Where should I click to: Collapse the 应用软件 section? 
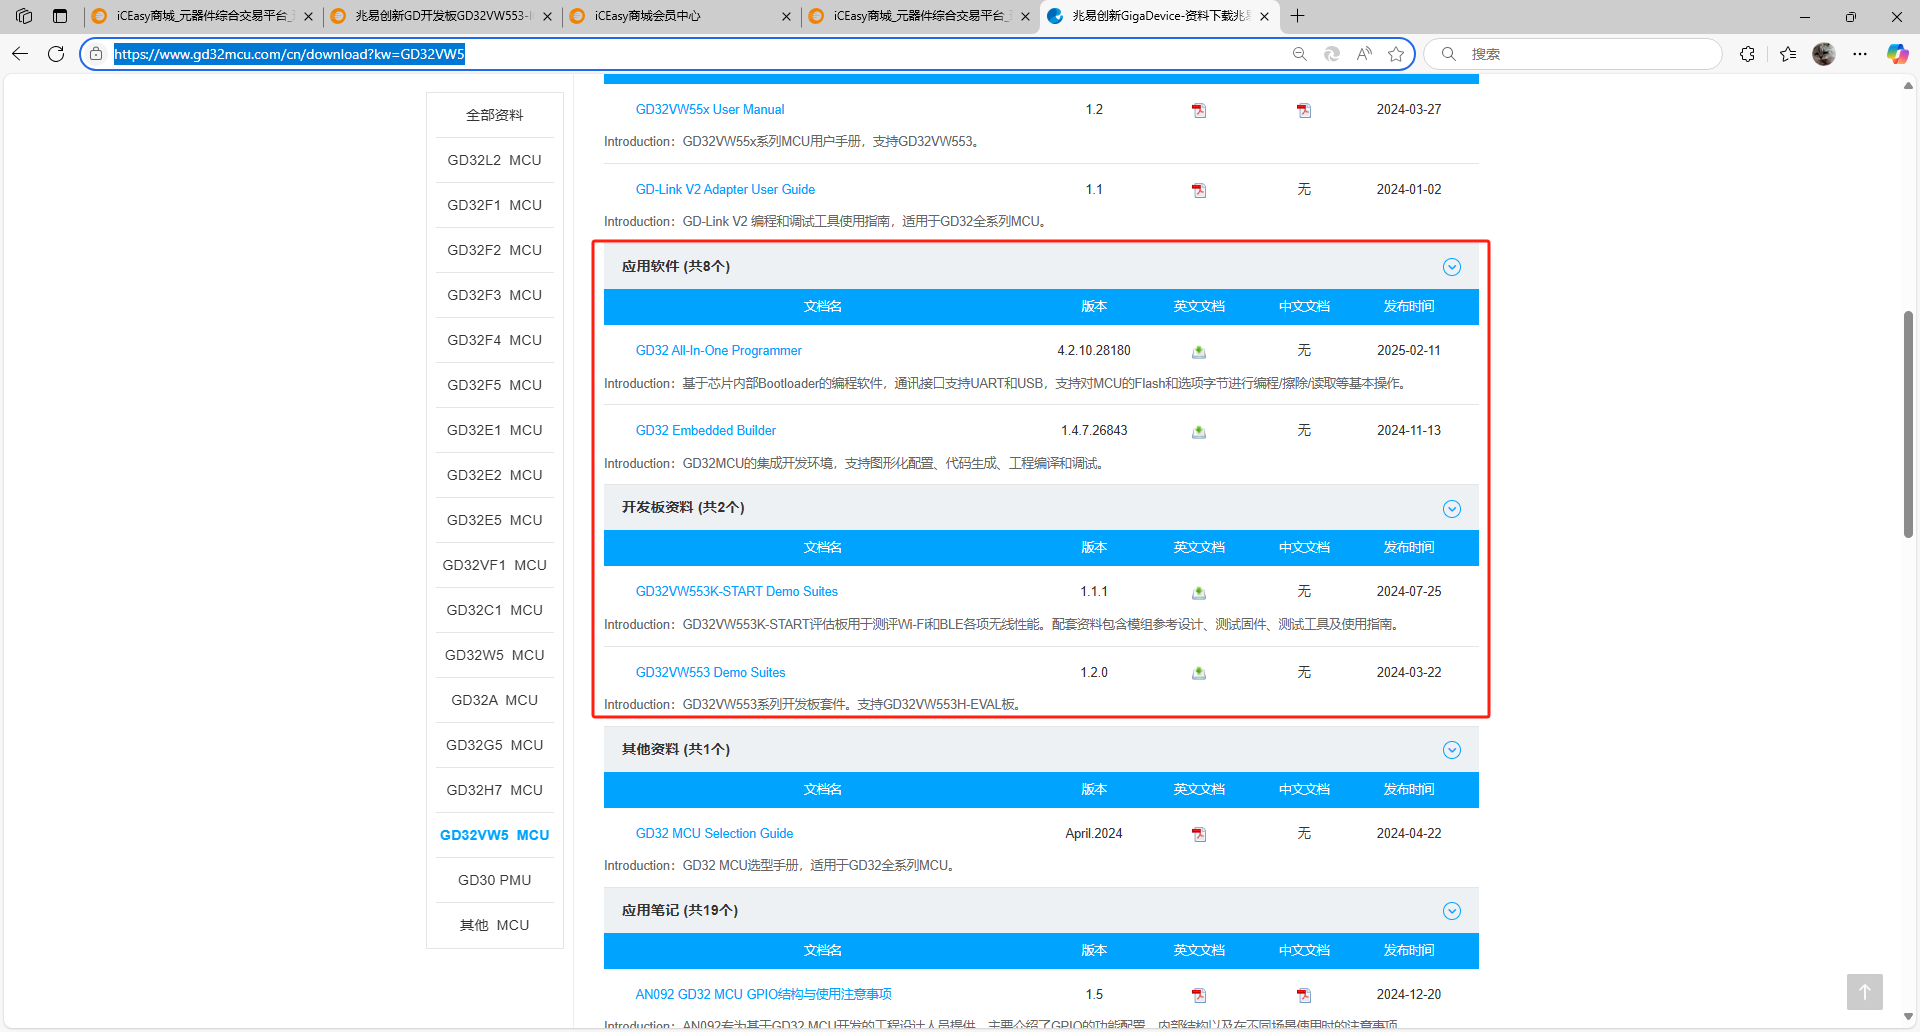[1451, 267]
